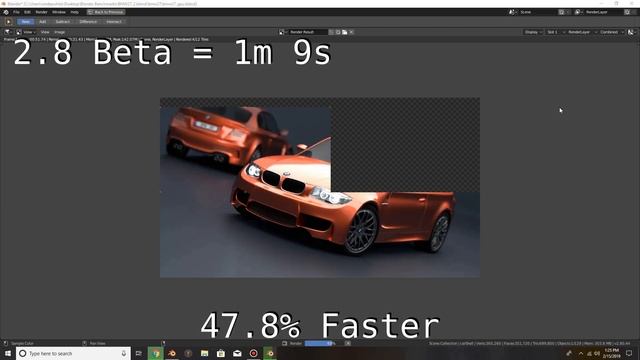640x360 pixels.
Task: Open the image editor View menu
Action: pyautogui.click(x=45, y=32)
